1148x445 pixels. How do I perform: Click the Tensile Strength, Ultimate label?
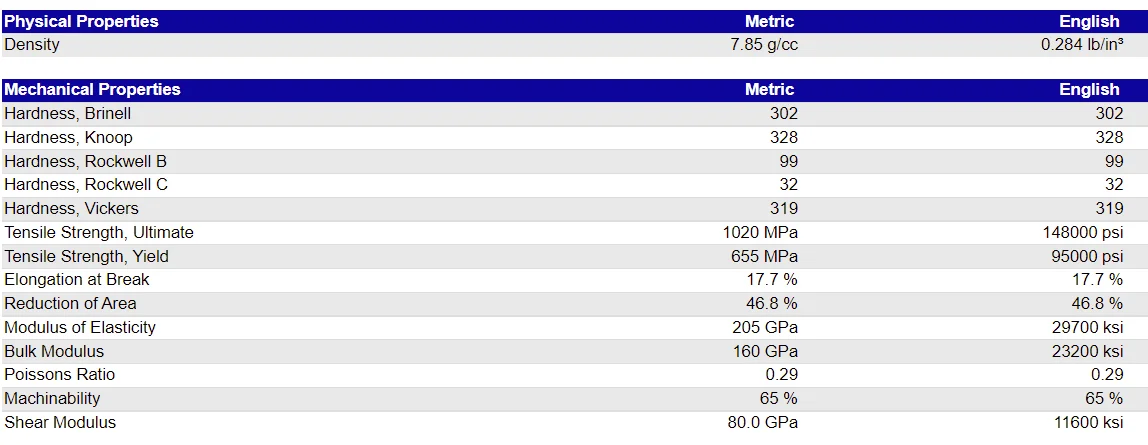(99, 233)
